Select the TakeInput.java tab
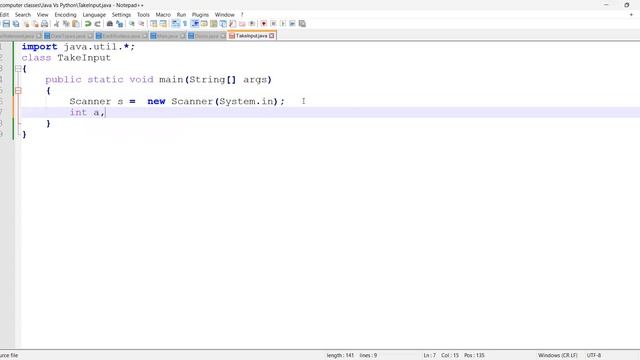640x360 pixels. click(x=251, y=36)
